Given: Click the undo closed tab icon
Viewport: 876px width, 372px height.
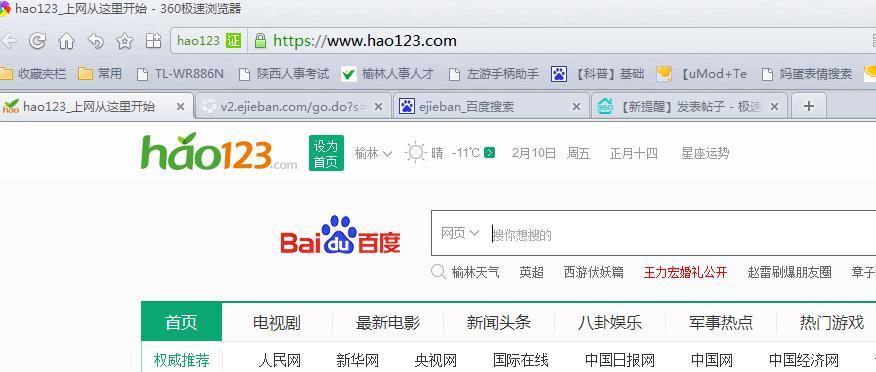Looking at the screenshot, I should pyautogui.click(x=96, y=41).
